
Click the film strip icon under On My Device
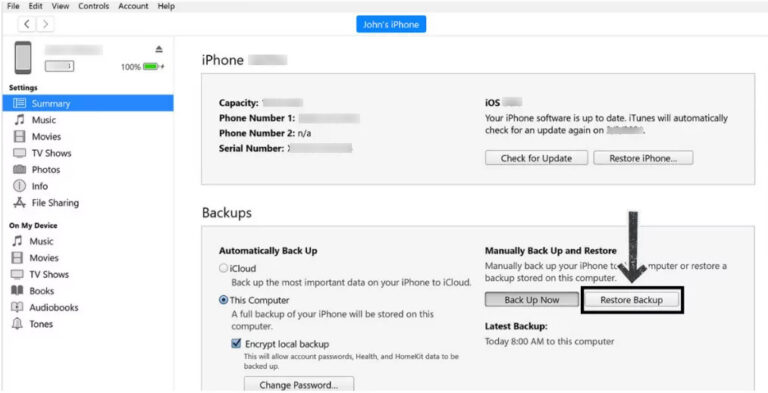[x=17, y=258]
